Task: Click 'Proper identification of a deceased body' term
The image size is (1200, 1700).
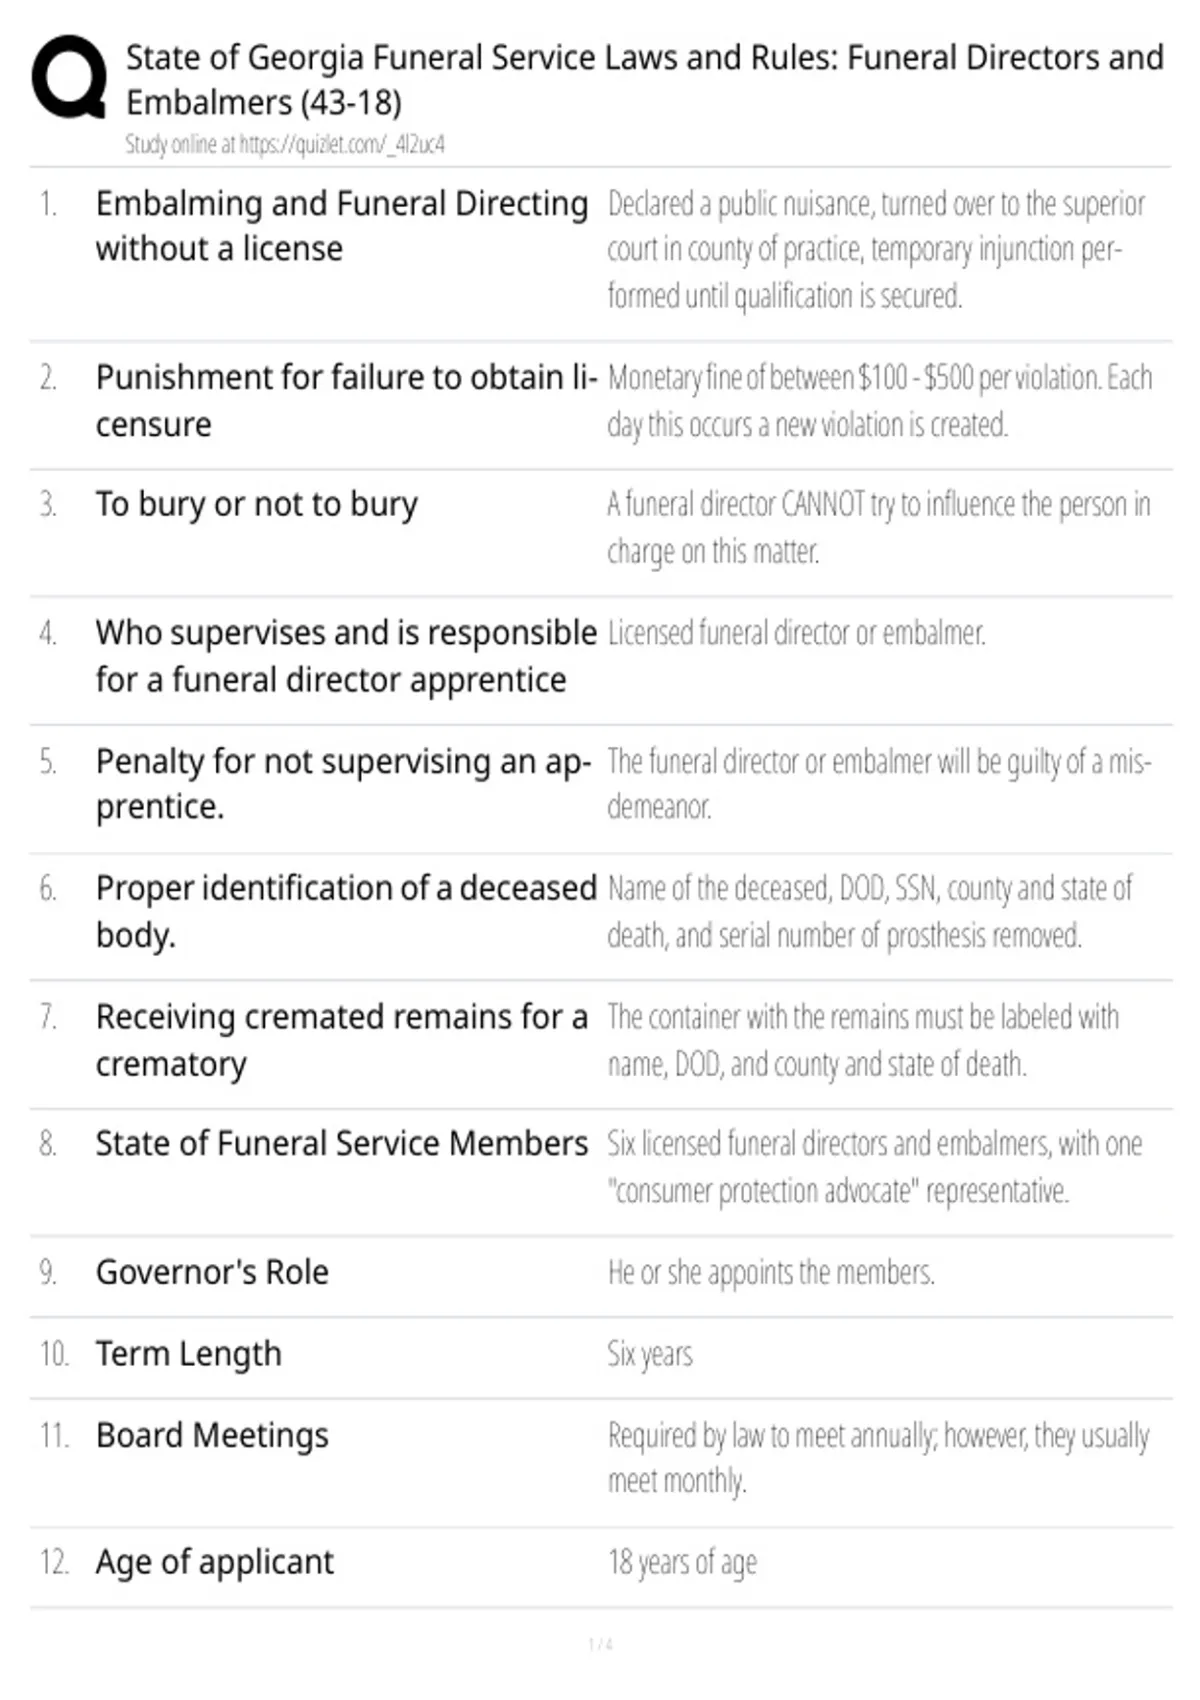Action: (346, 911)
